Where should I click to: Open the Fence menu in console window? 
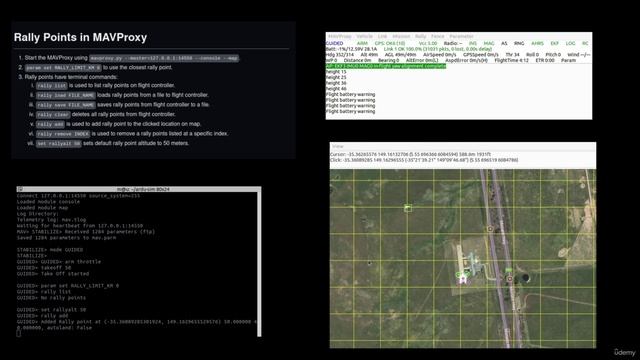coord(438,36)
